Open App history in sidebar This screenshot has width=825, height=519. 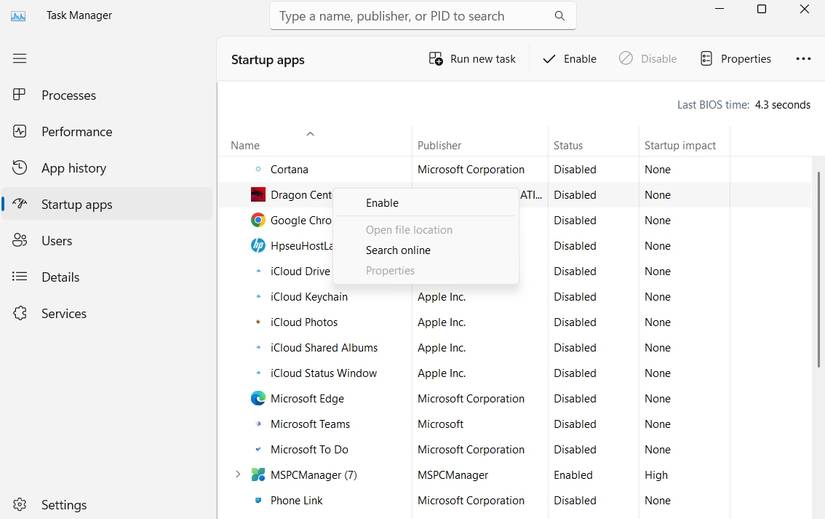(73, 168)
